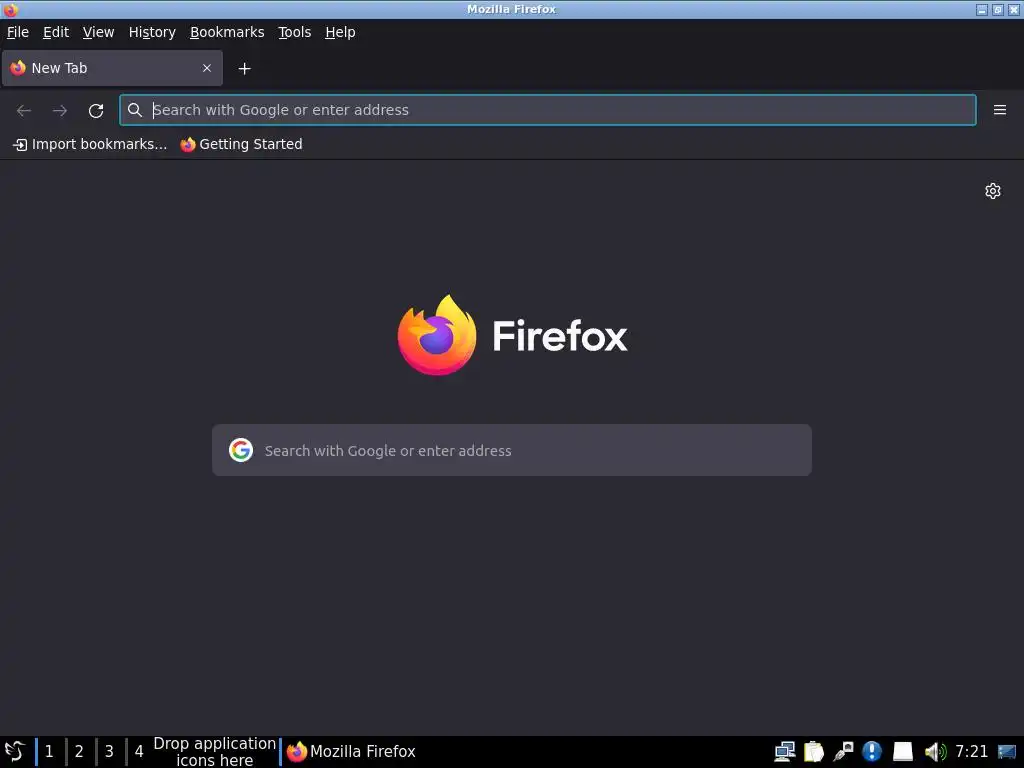Click the Google logo in page search box

click(x=241, y=450)
